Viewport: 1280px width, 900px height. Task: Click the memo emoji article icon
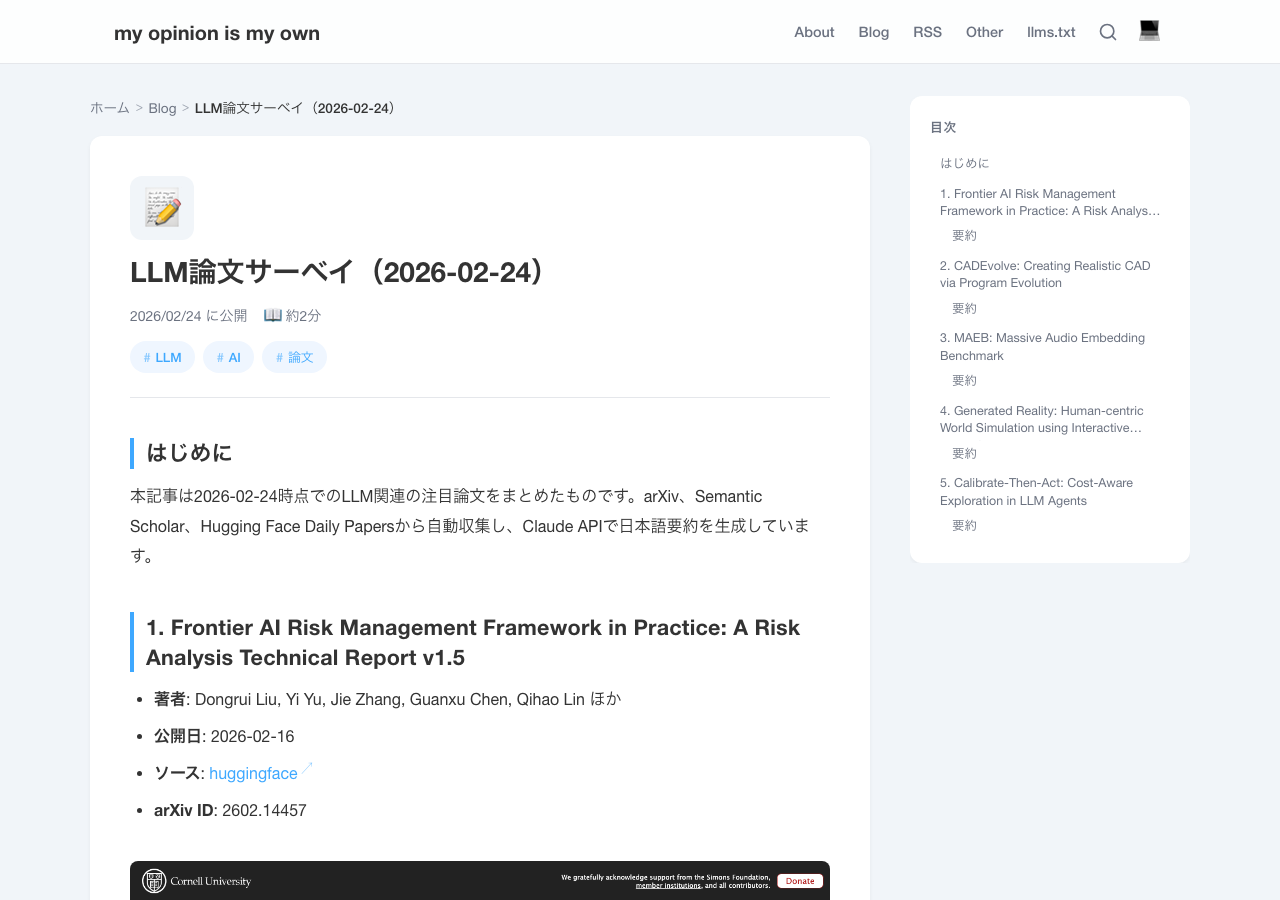(161, 207)
